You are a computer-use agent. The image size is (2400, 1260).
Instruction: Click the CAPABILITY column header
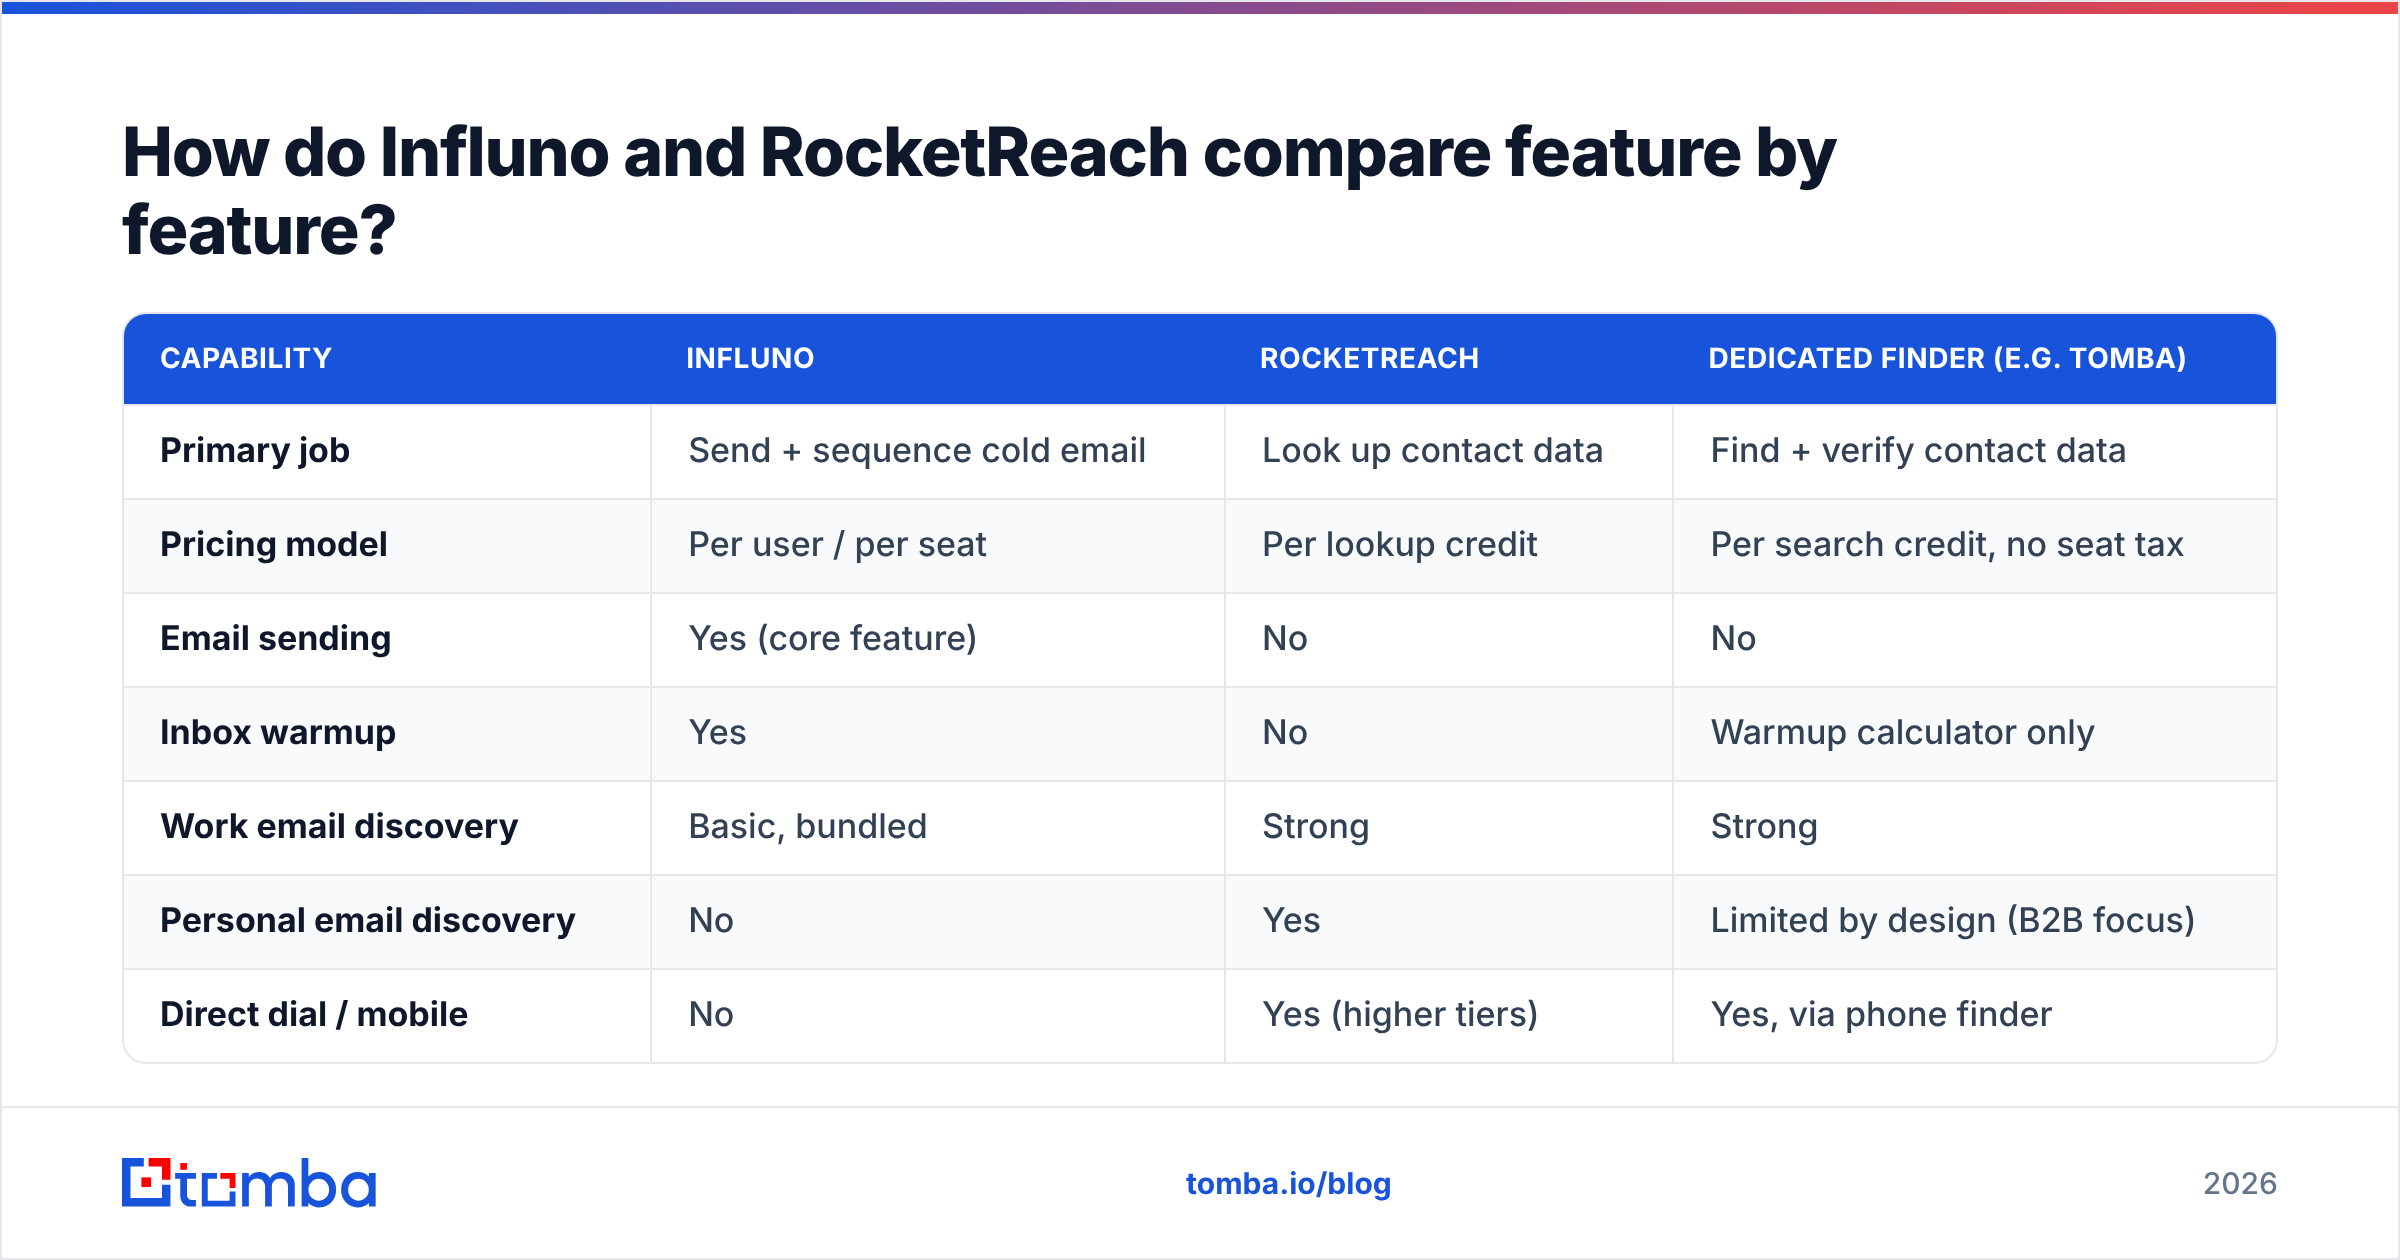tap(246, 358)
